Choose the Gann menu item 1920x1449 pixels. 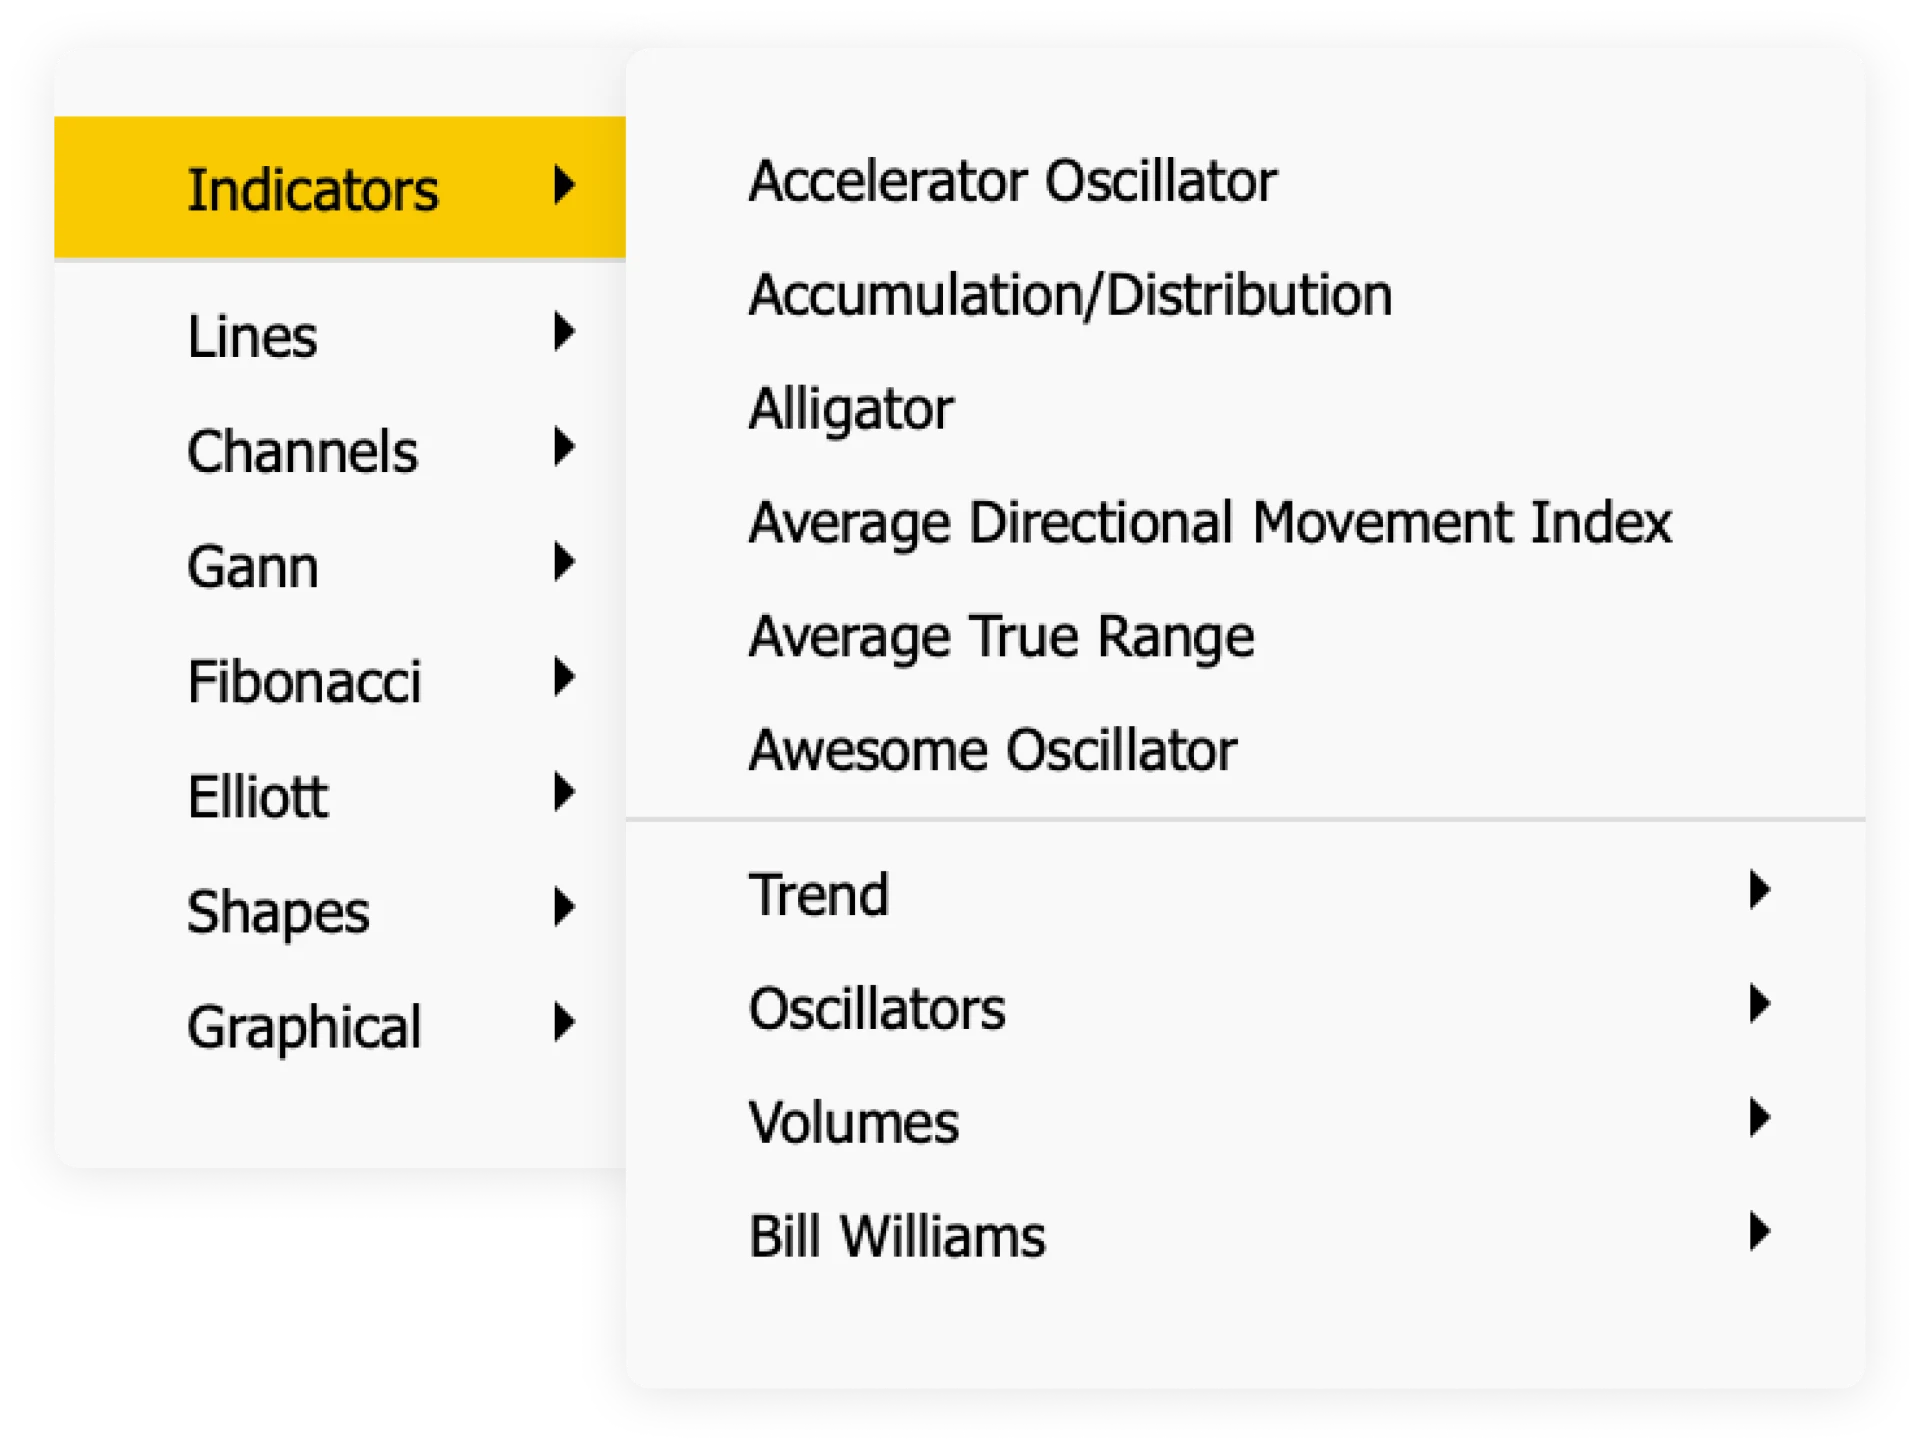(x=253, y=566)
